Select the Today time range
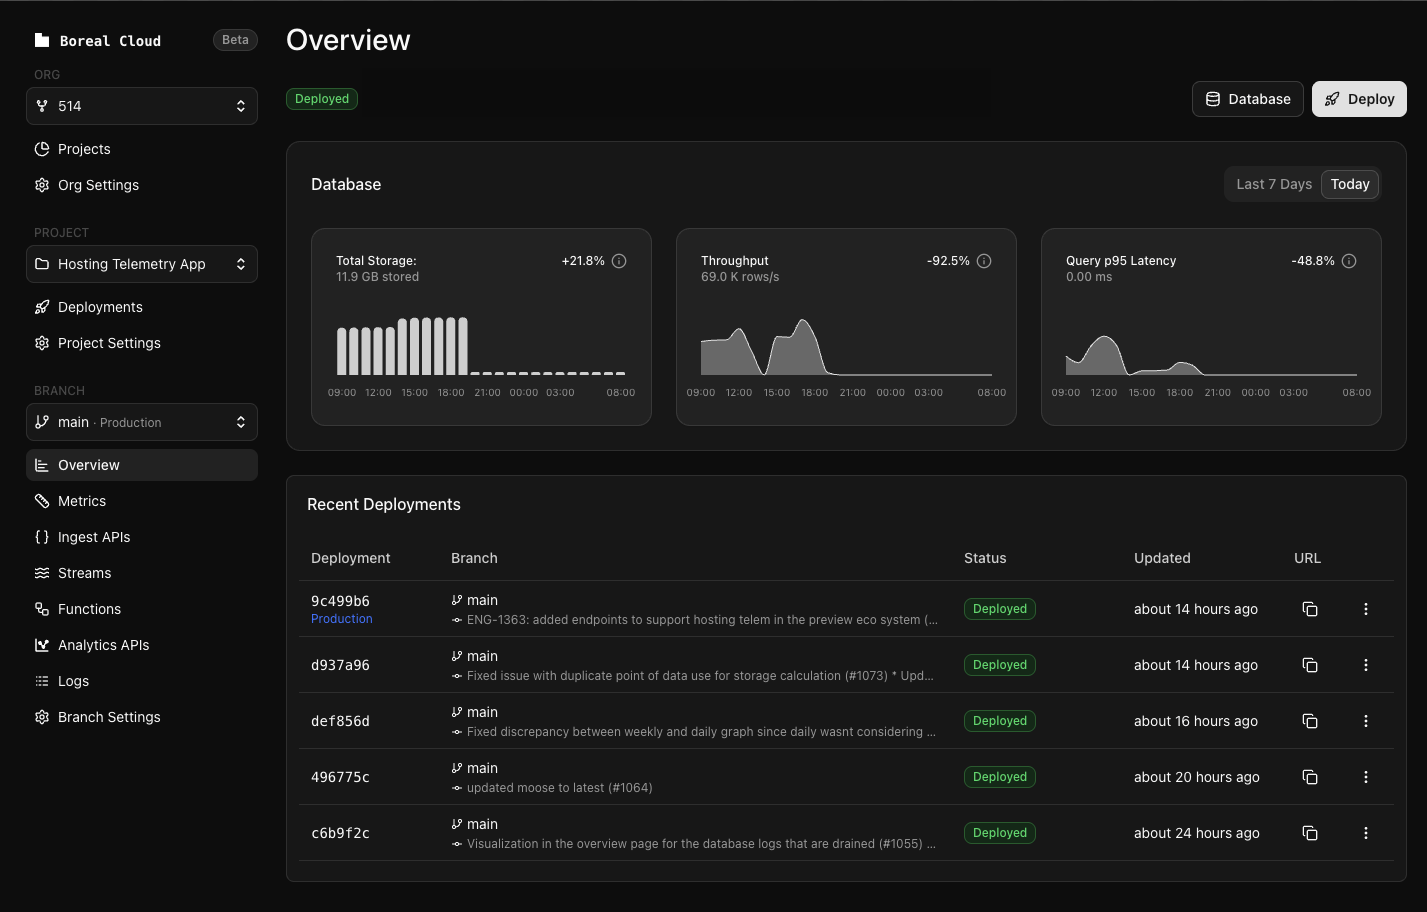 1349,184
